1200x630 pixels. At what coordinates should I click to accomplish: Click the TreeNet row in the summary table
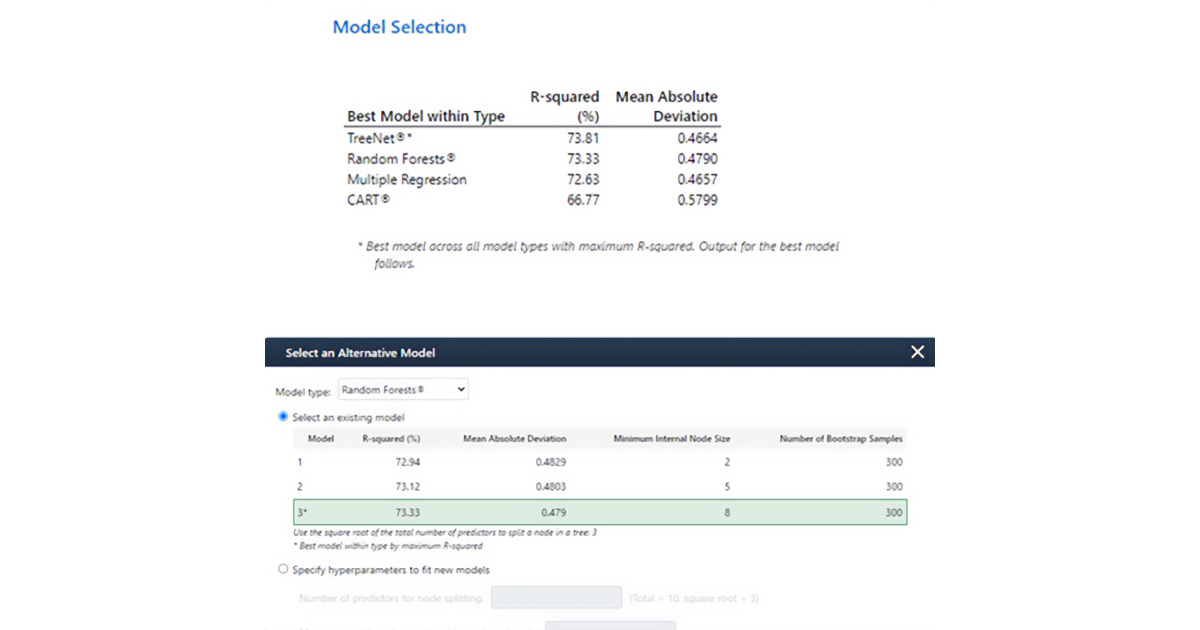coord(532,139)
